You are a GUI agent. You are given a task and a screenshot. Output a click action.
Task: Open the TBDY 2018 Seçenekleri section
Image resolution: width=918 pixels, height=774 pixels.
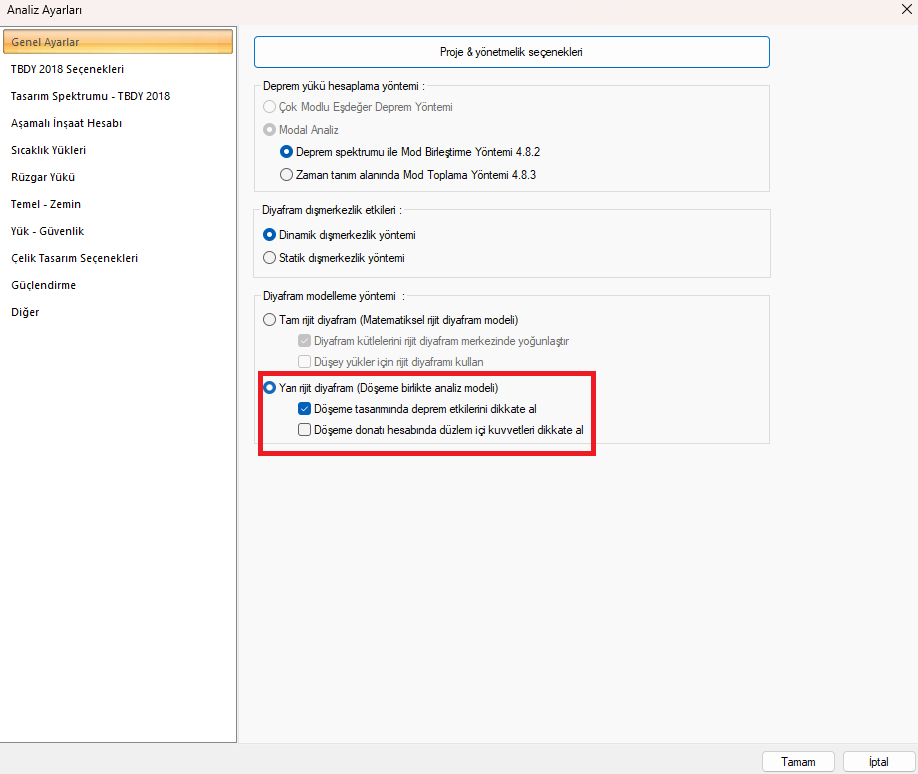(67, 69)
